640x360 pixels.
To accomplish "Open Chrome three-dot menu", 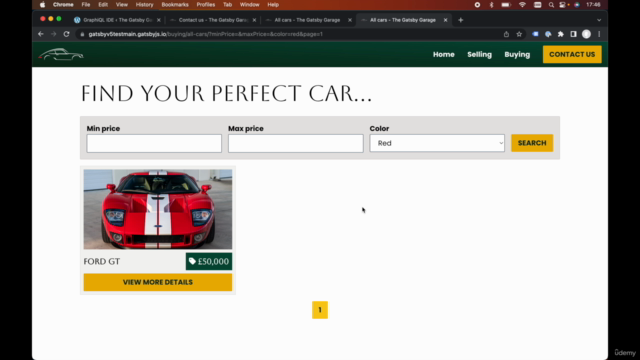I will coord(599,34).
